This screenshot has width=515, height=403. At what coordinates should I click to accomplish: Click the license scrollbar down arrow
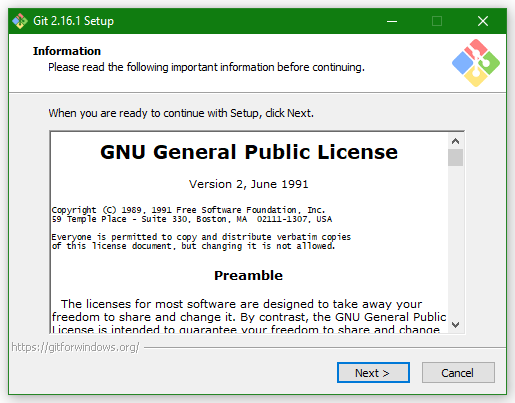click(x=455, y=324)
